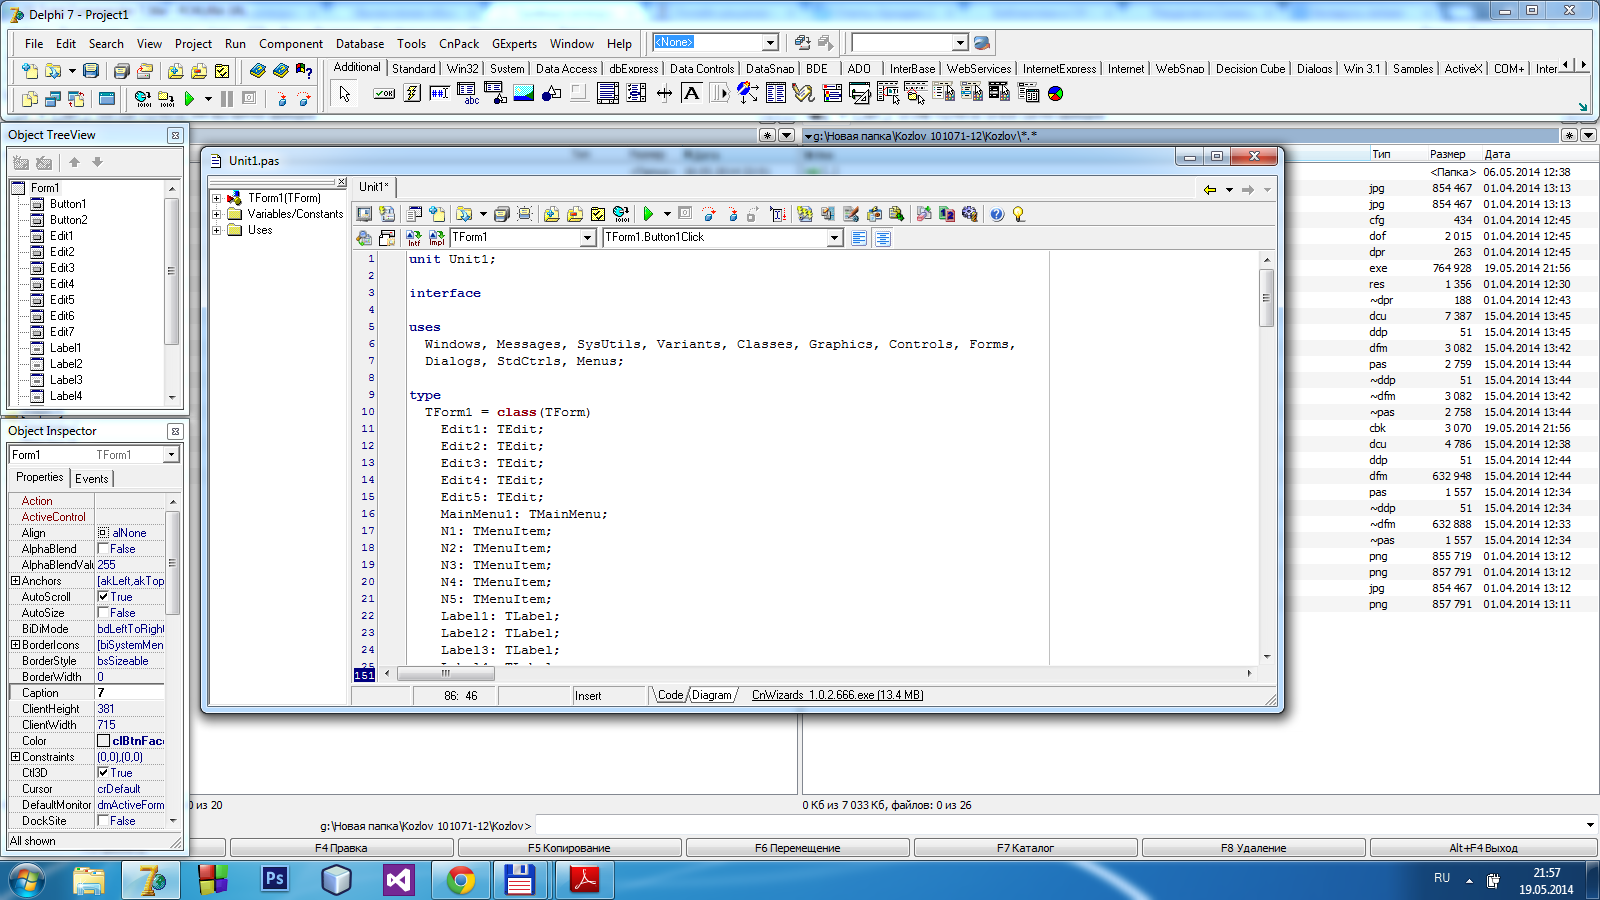The height and width of the screenshot is (900, 1600).
Task: Click the clBtnFace color swatch in Object Inspector
Action: [103, 741]
